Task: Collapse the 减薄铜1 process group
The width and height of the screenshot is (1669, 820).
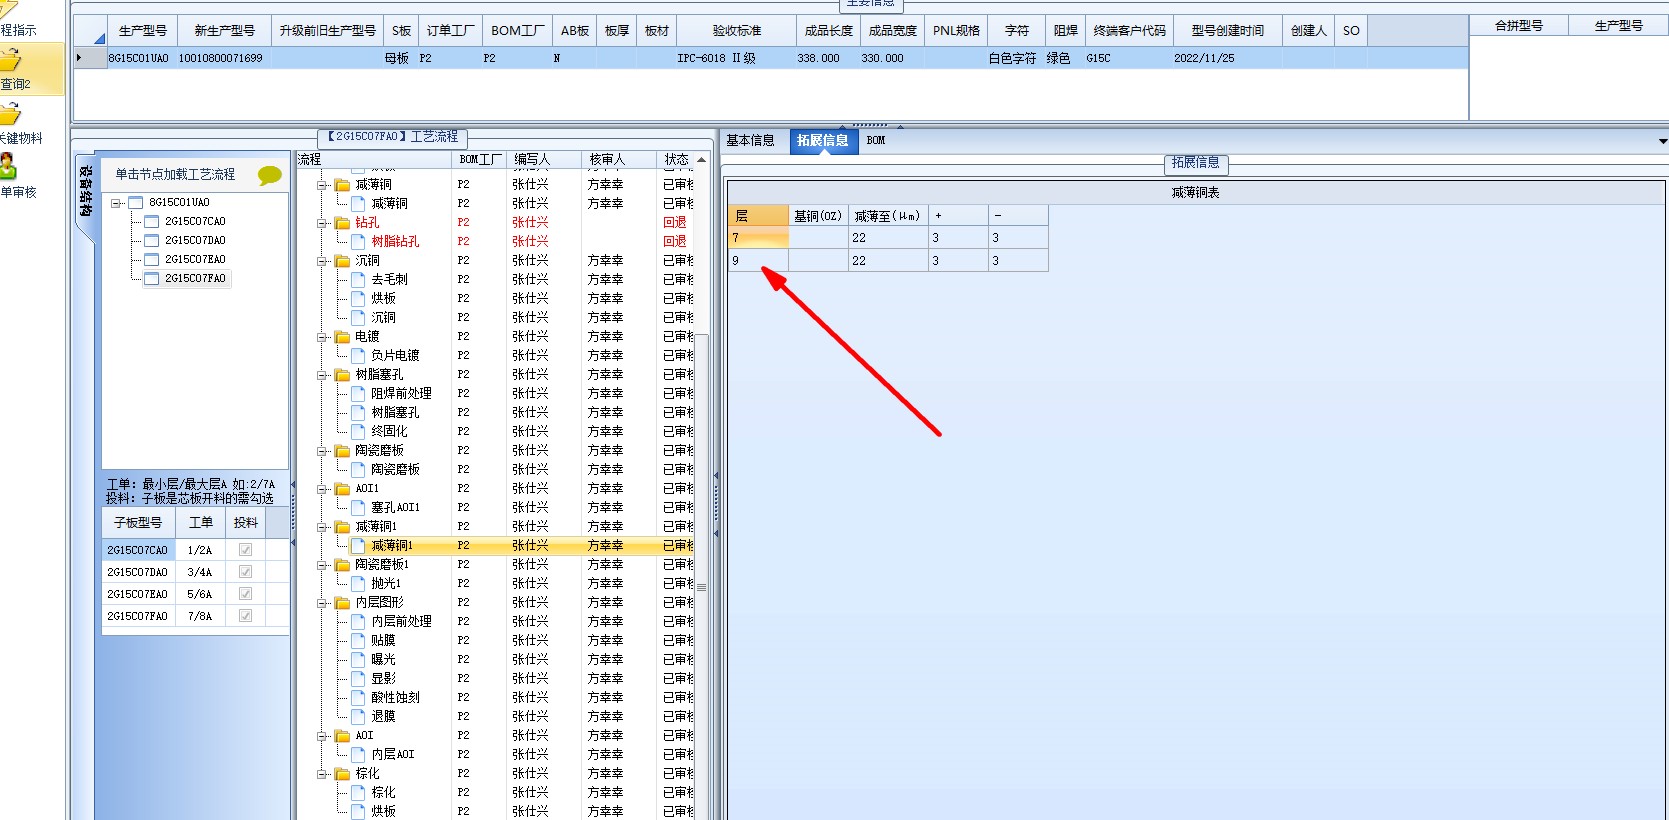Action: [x=323, y=526]
